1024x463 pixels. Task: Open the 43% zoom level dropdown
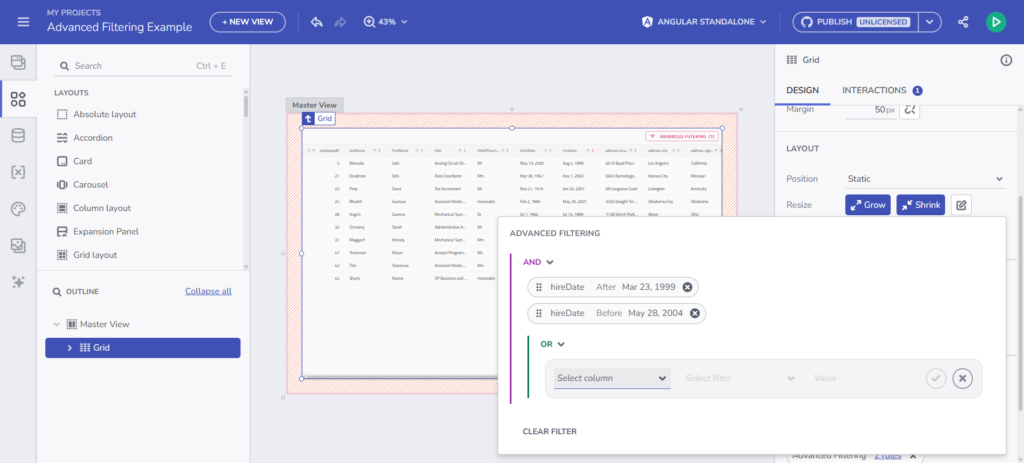392,22
